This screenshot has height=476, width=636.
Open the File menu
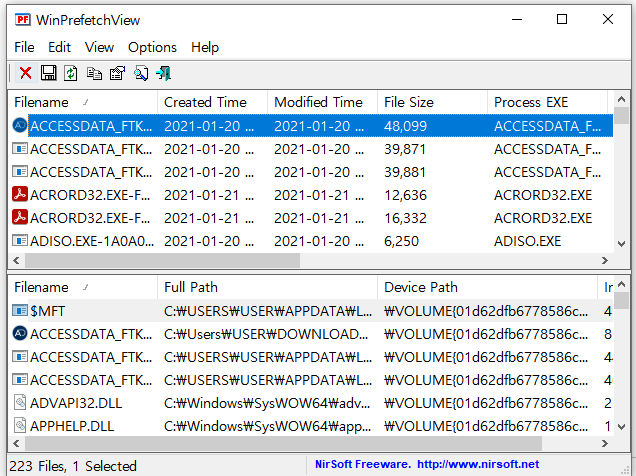(x=24, y=47)
